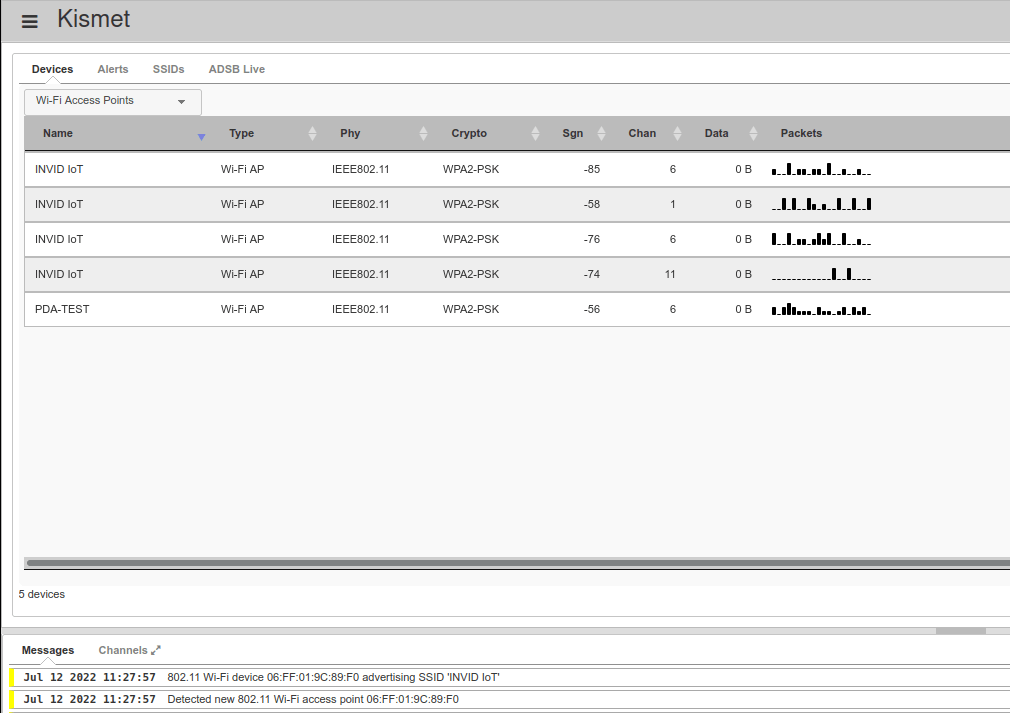The image size is (1010, 713).
Task: Click the horizontal table scrollbar
Action: click(x=500, y=564)
